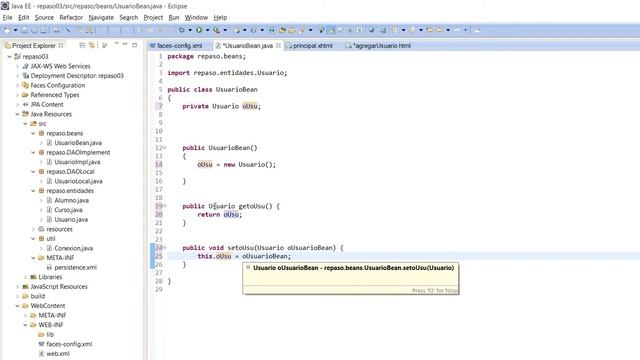Open the Edit menu
Viewport: 640px width, 360px height.
(x=24, y=18)
